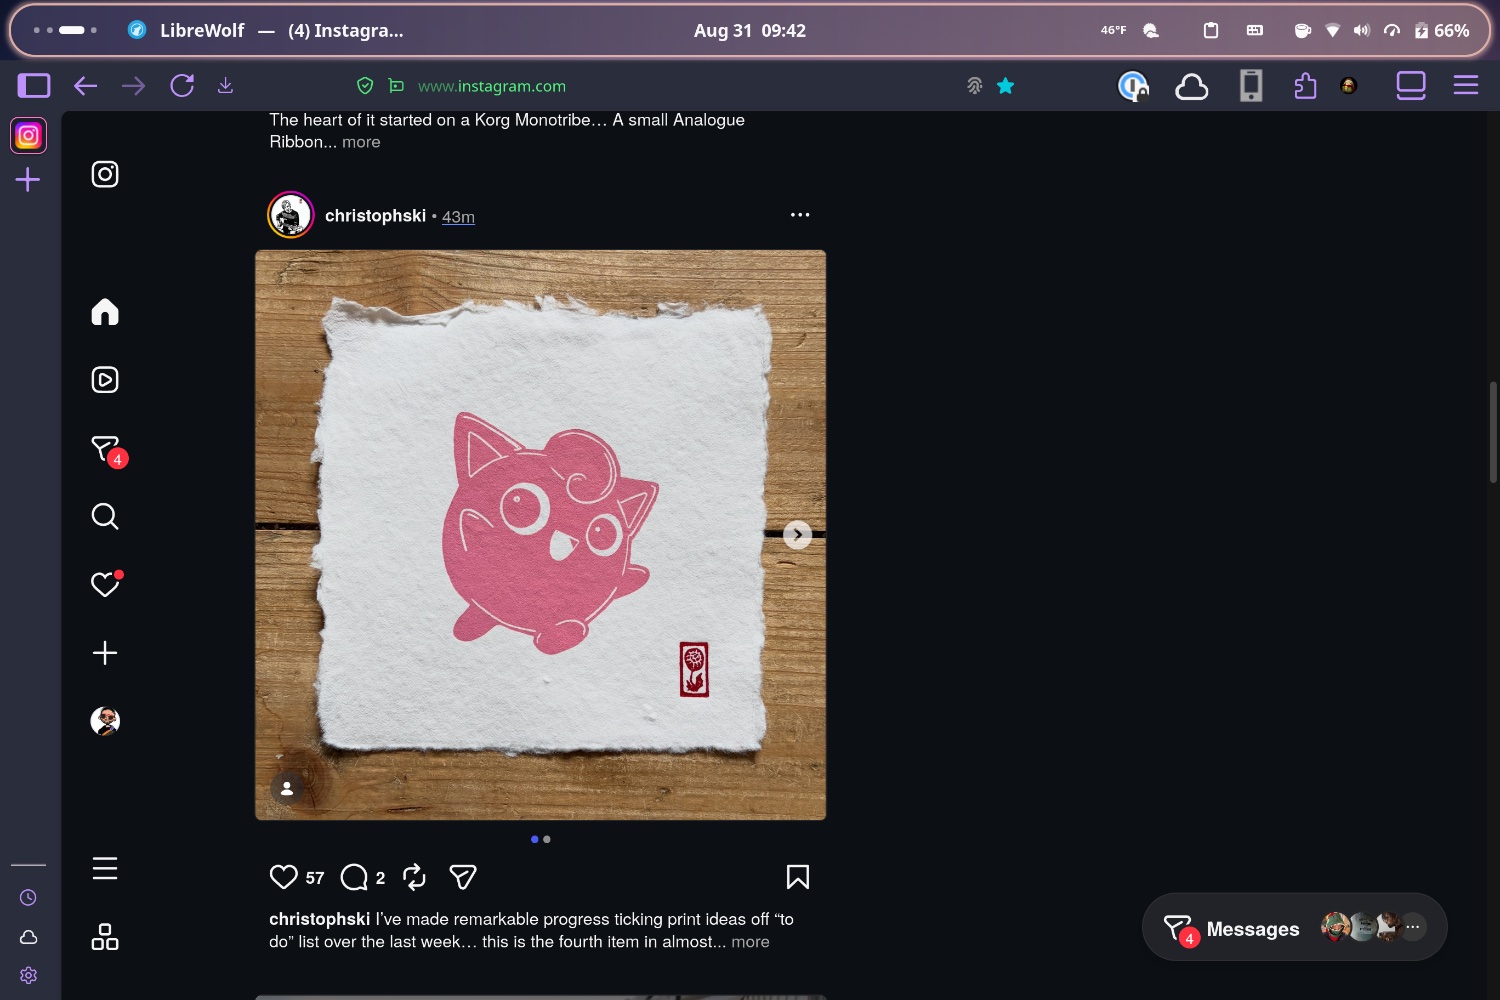This screenshot has width=1500, height=1000.
Task: Open christophski username in caption
Action: tap(319, 919)
